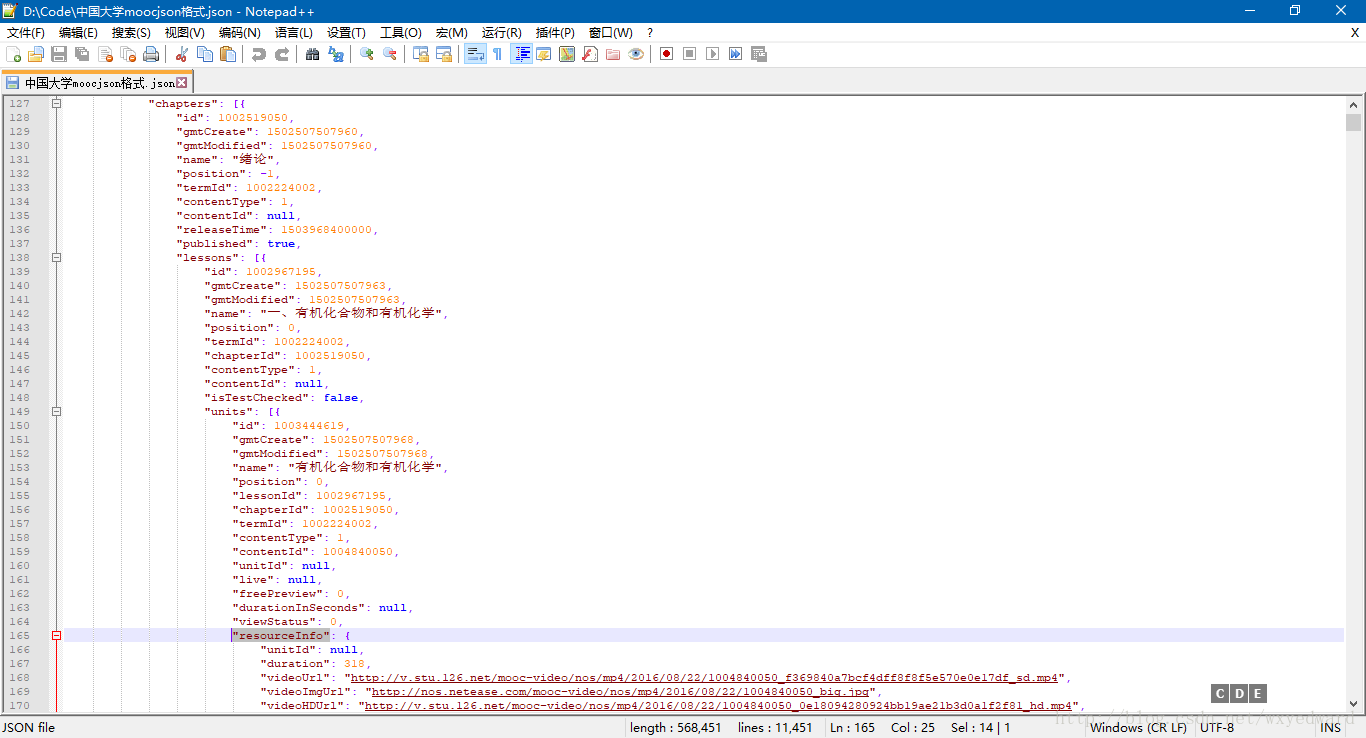Cut selection with the scissors icon

(182, 54)
